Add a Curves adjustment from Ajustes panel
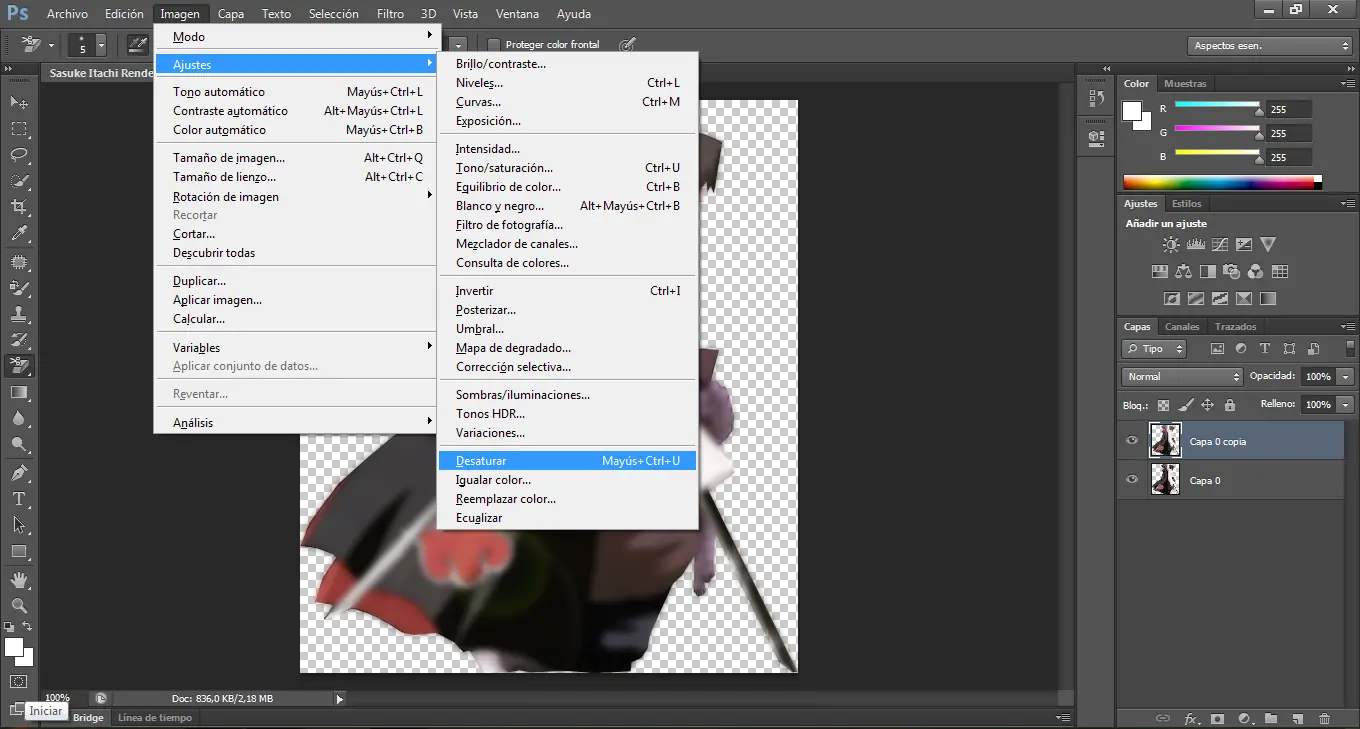The height and width of the screenshot is (729, 1360). (1220, 244)
